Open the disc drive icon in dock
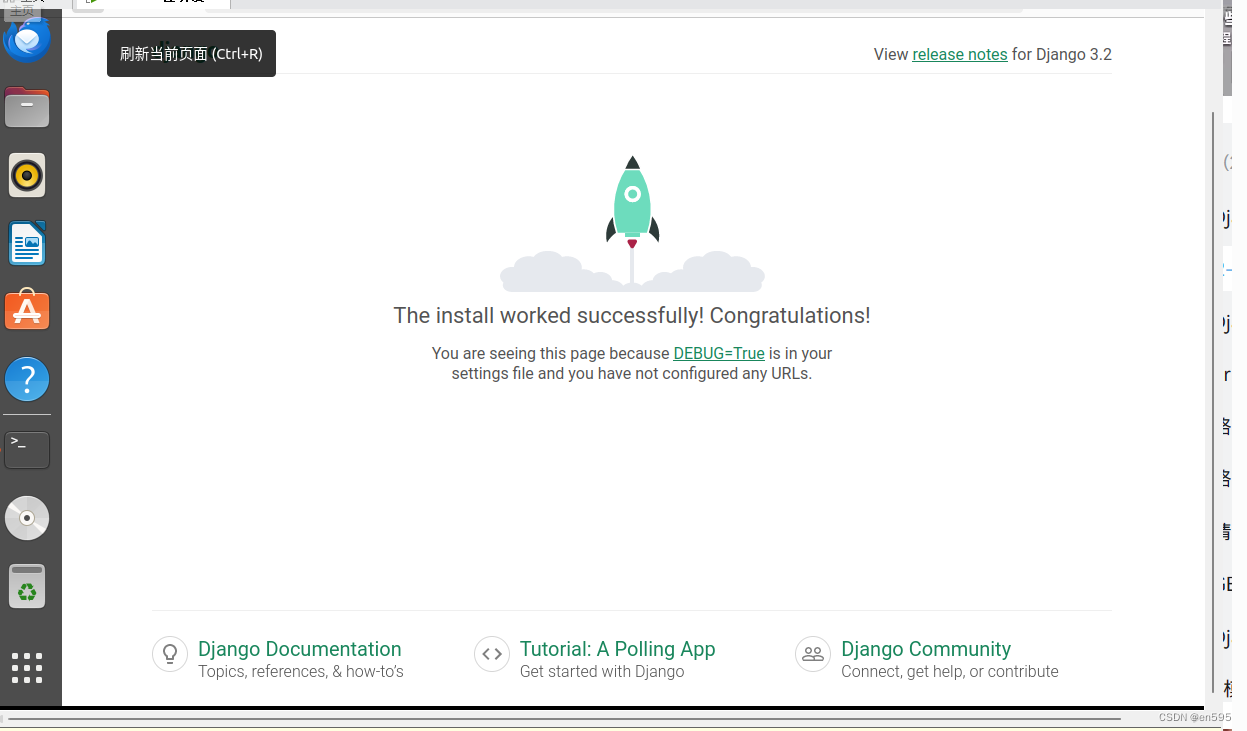 click(x=27, y=518)
